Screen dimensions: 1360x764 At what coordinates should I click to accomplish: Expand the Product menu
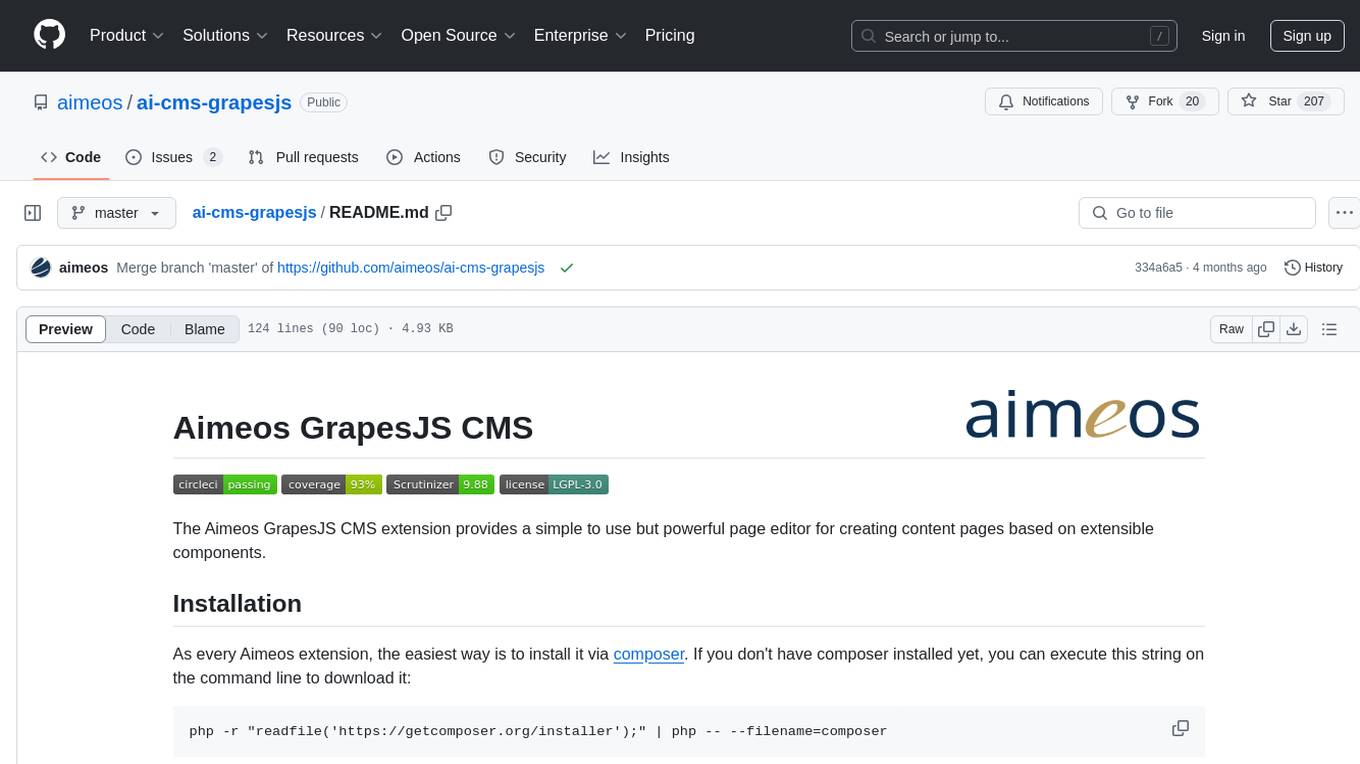(127, 35)
